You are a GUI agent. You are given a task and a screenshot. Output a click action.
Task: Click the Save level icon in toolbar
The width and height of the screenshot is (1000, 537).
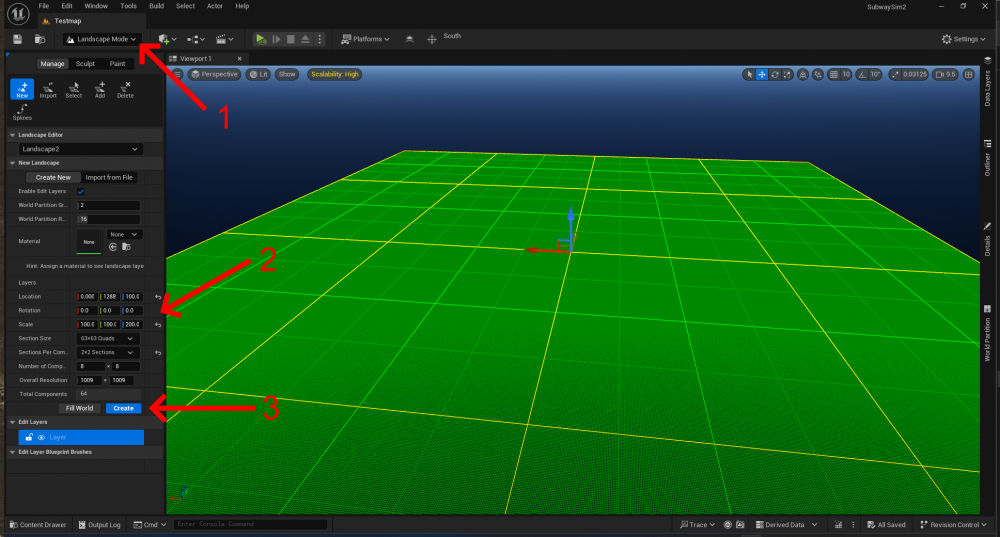click(x=17, y=39)
